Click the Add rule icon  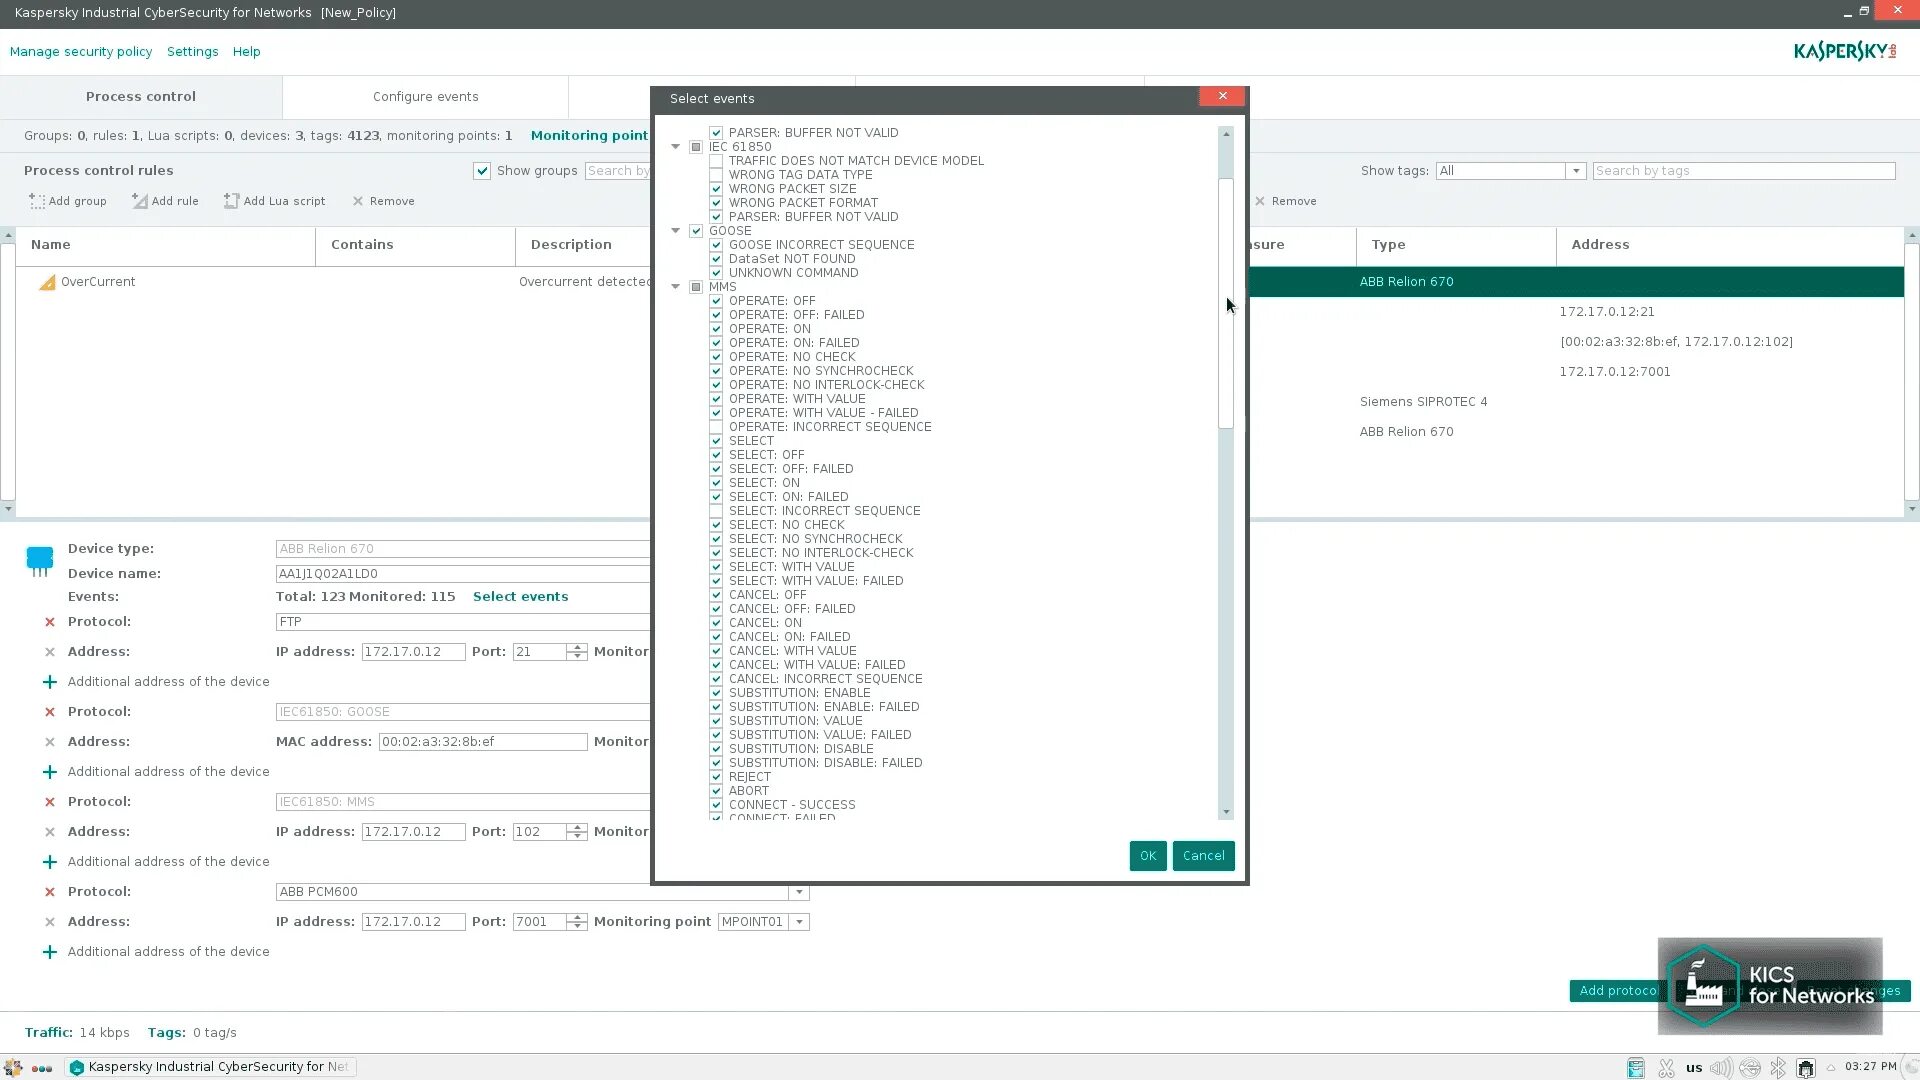(140, 201)
